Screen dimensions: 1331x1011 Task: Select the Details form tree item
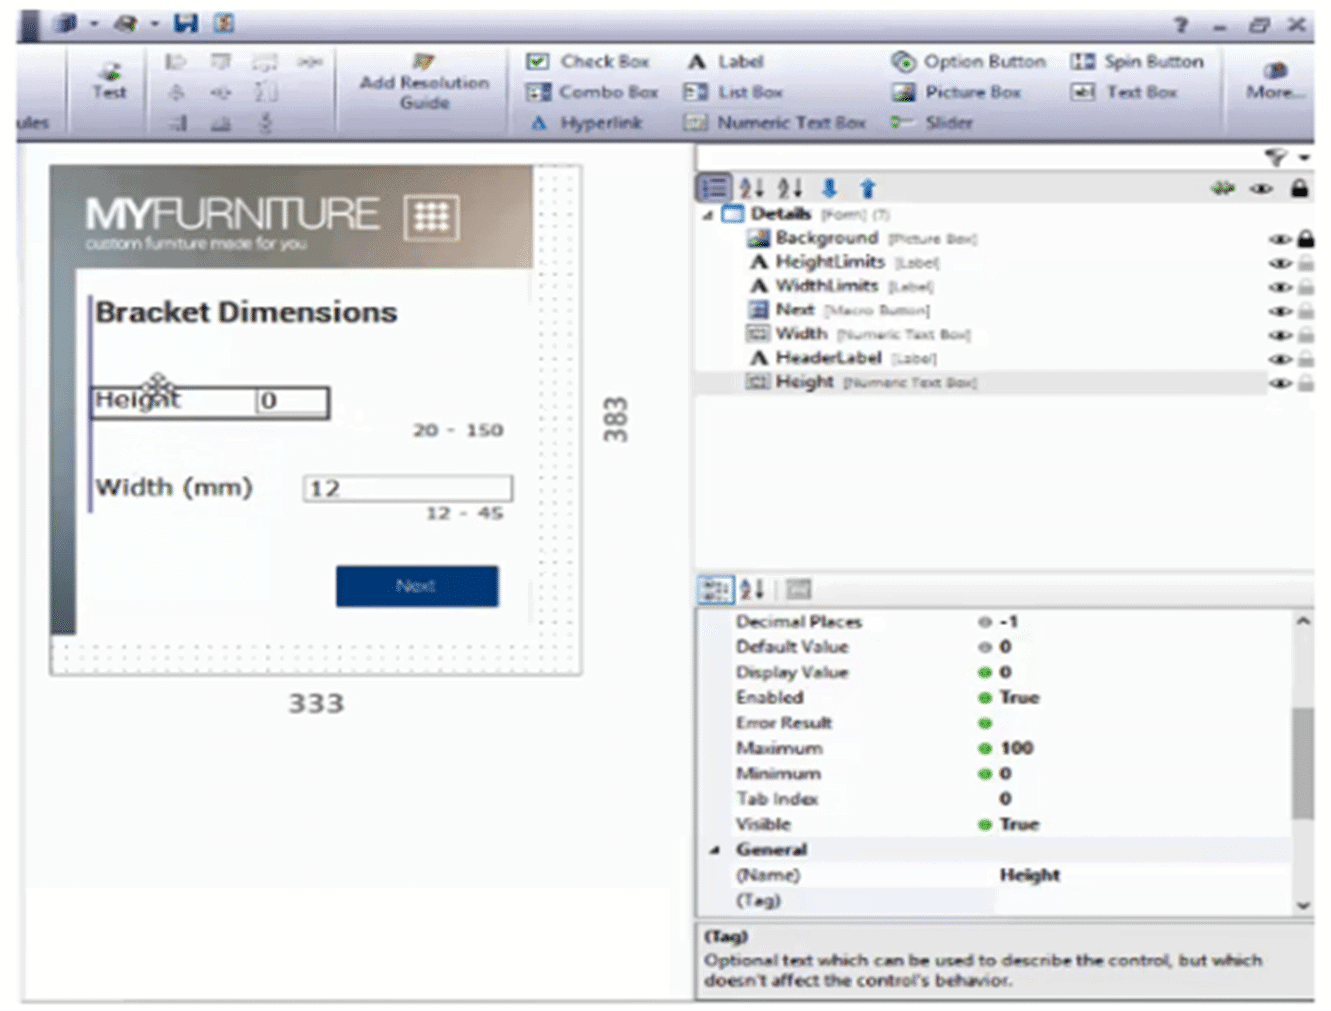(805, 213)
